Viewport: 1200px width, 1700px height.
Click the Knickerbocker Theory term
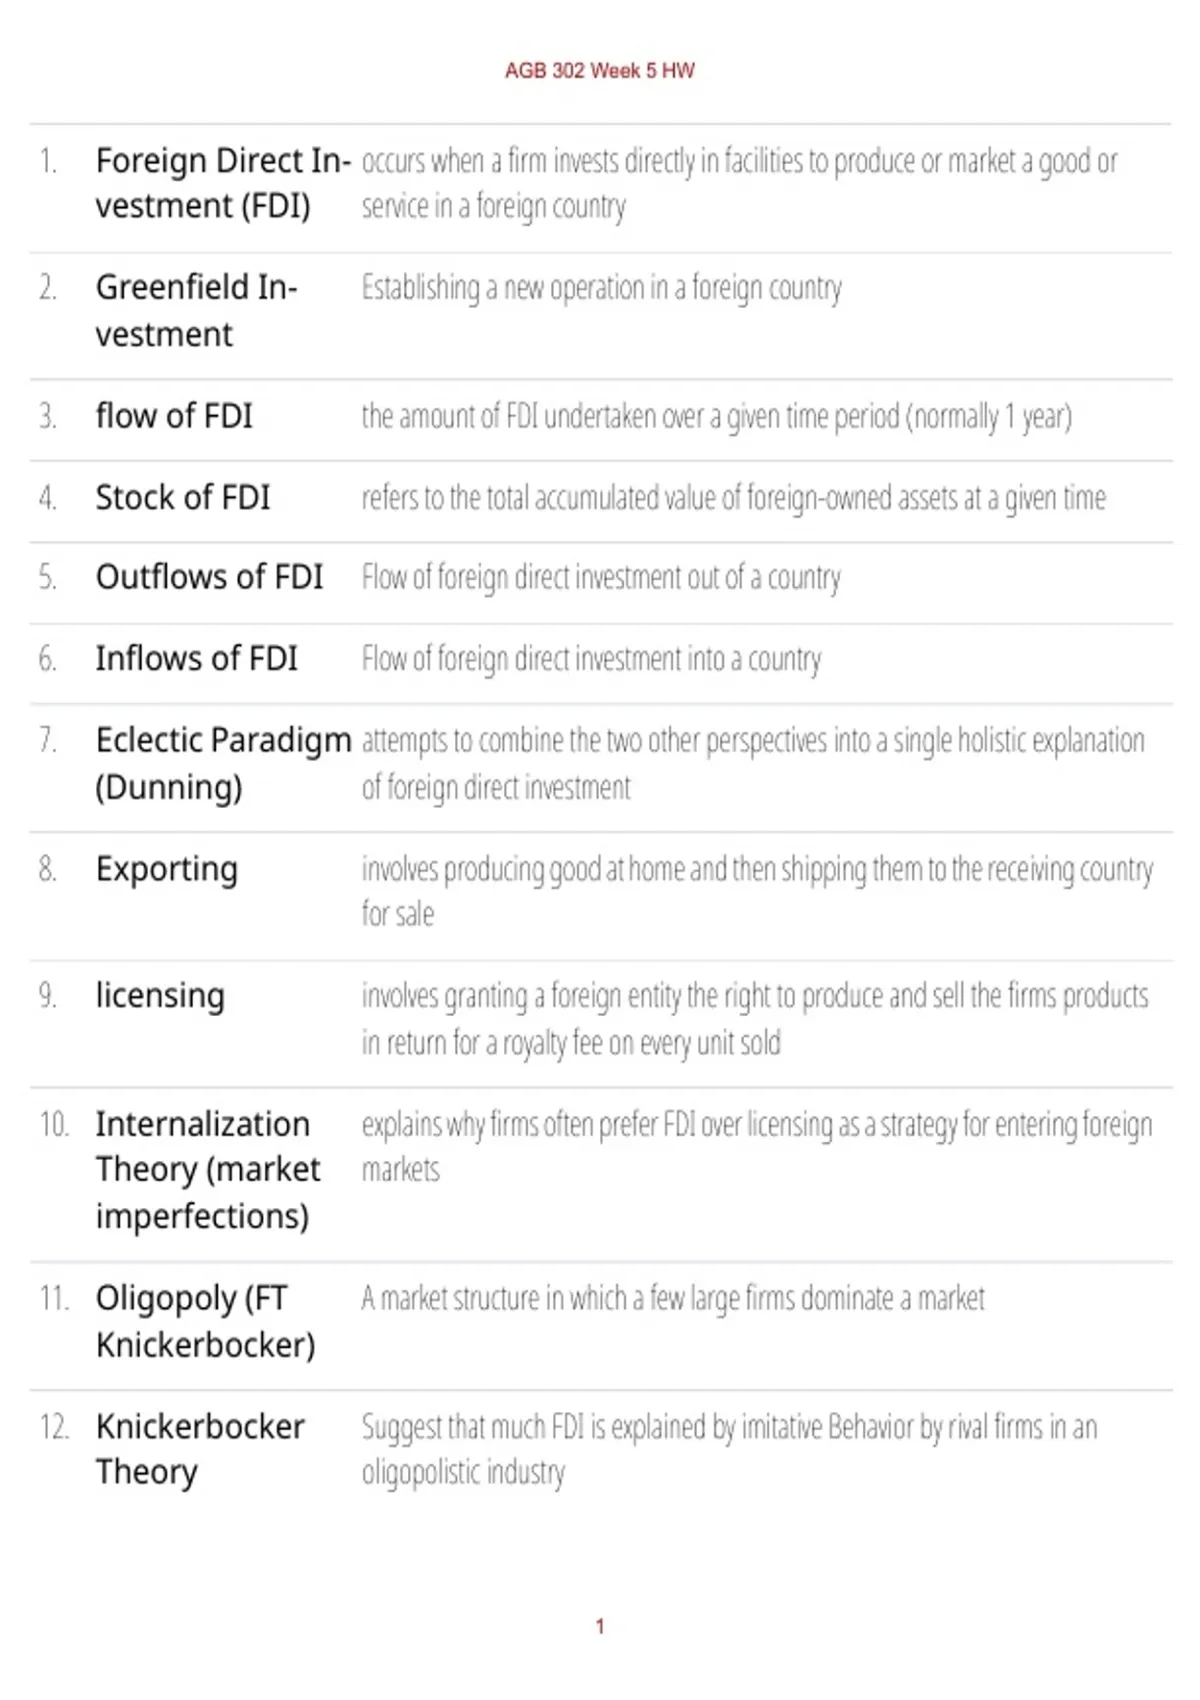click(x=200, y=1449)
